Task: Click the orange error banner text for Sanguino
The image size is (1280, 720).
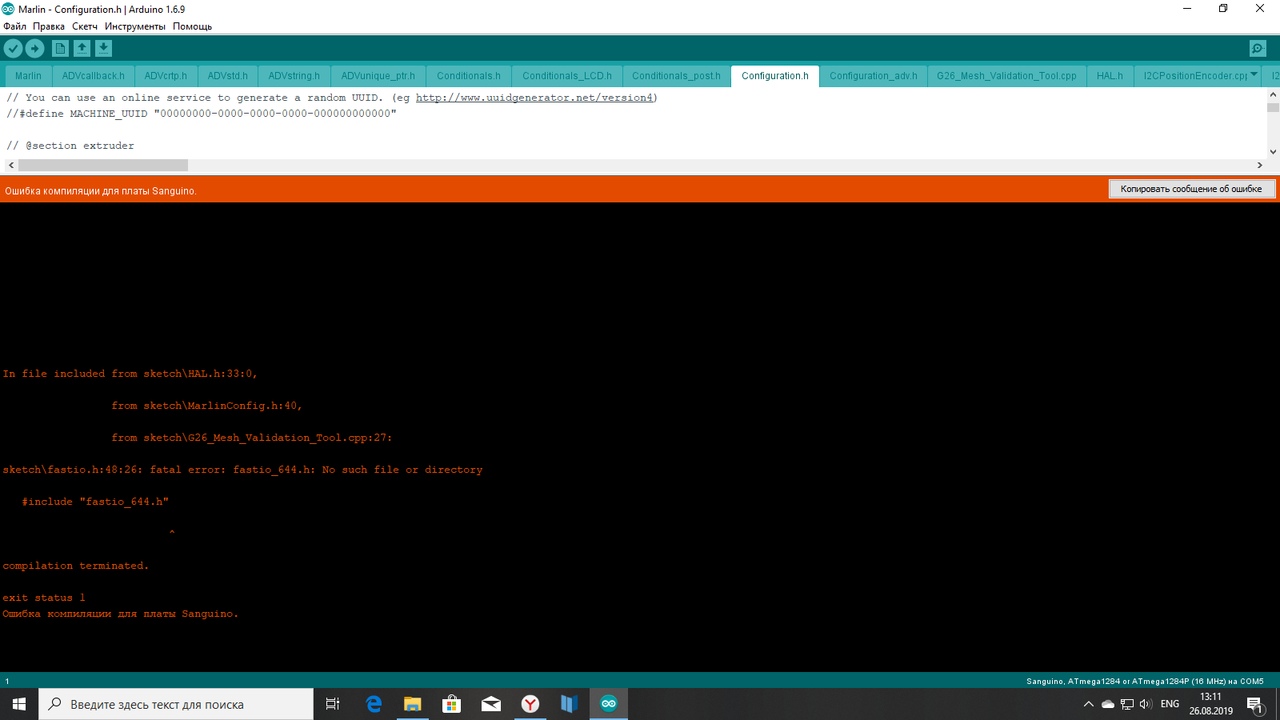Action: [x=100, y=190]
